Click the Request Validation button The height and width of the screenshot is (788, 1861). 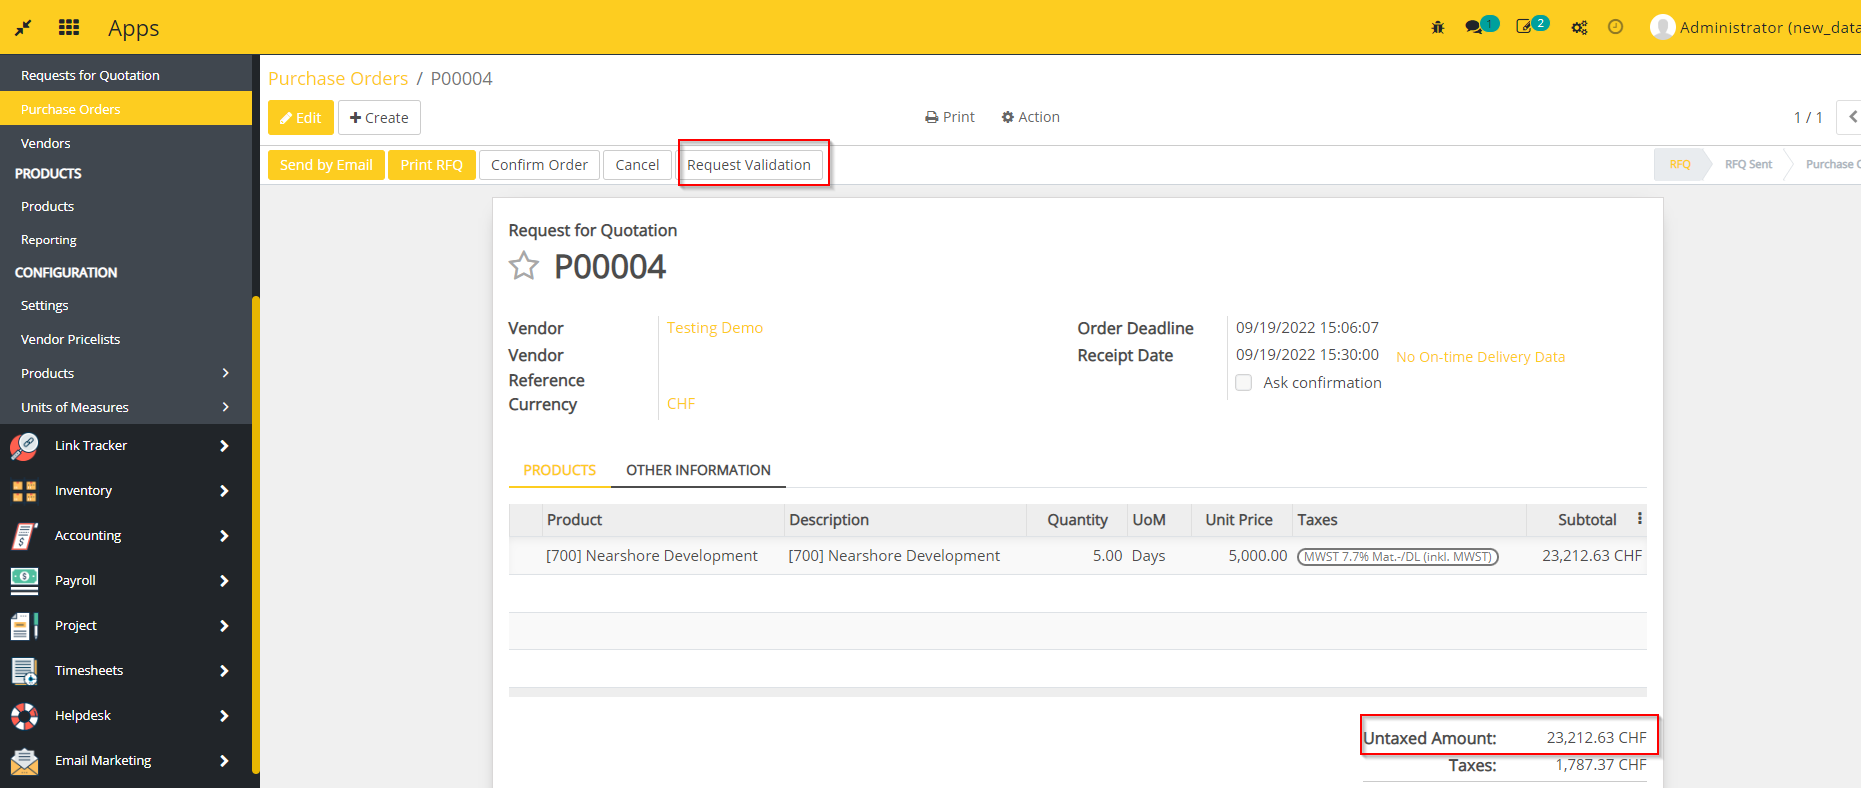[x=749, y=165]
